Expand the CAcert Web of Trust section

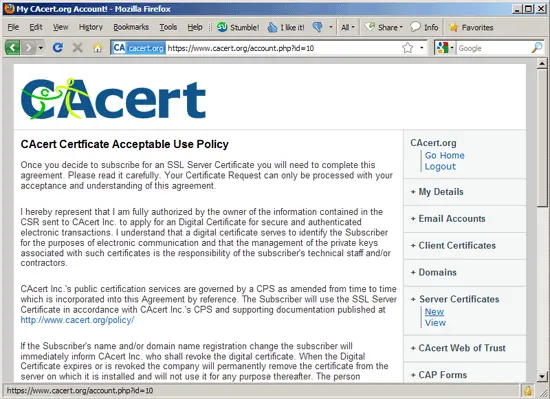[x=458, y=348]
